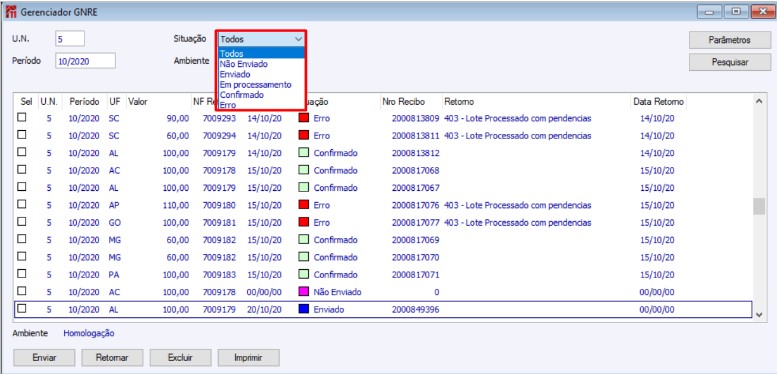Click Retorno message on recibo 2000817077 row
The height and width of the screenshot is (374, 777).
[518, 222]
